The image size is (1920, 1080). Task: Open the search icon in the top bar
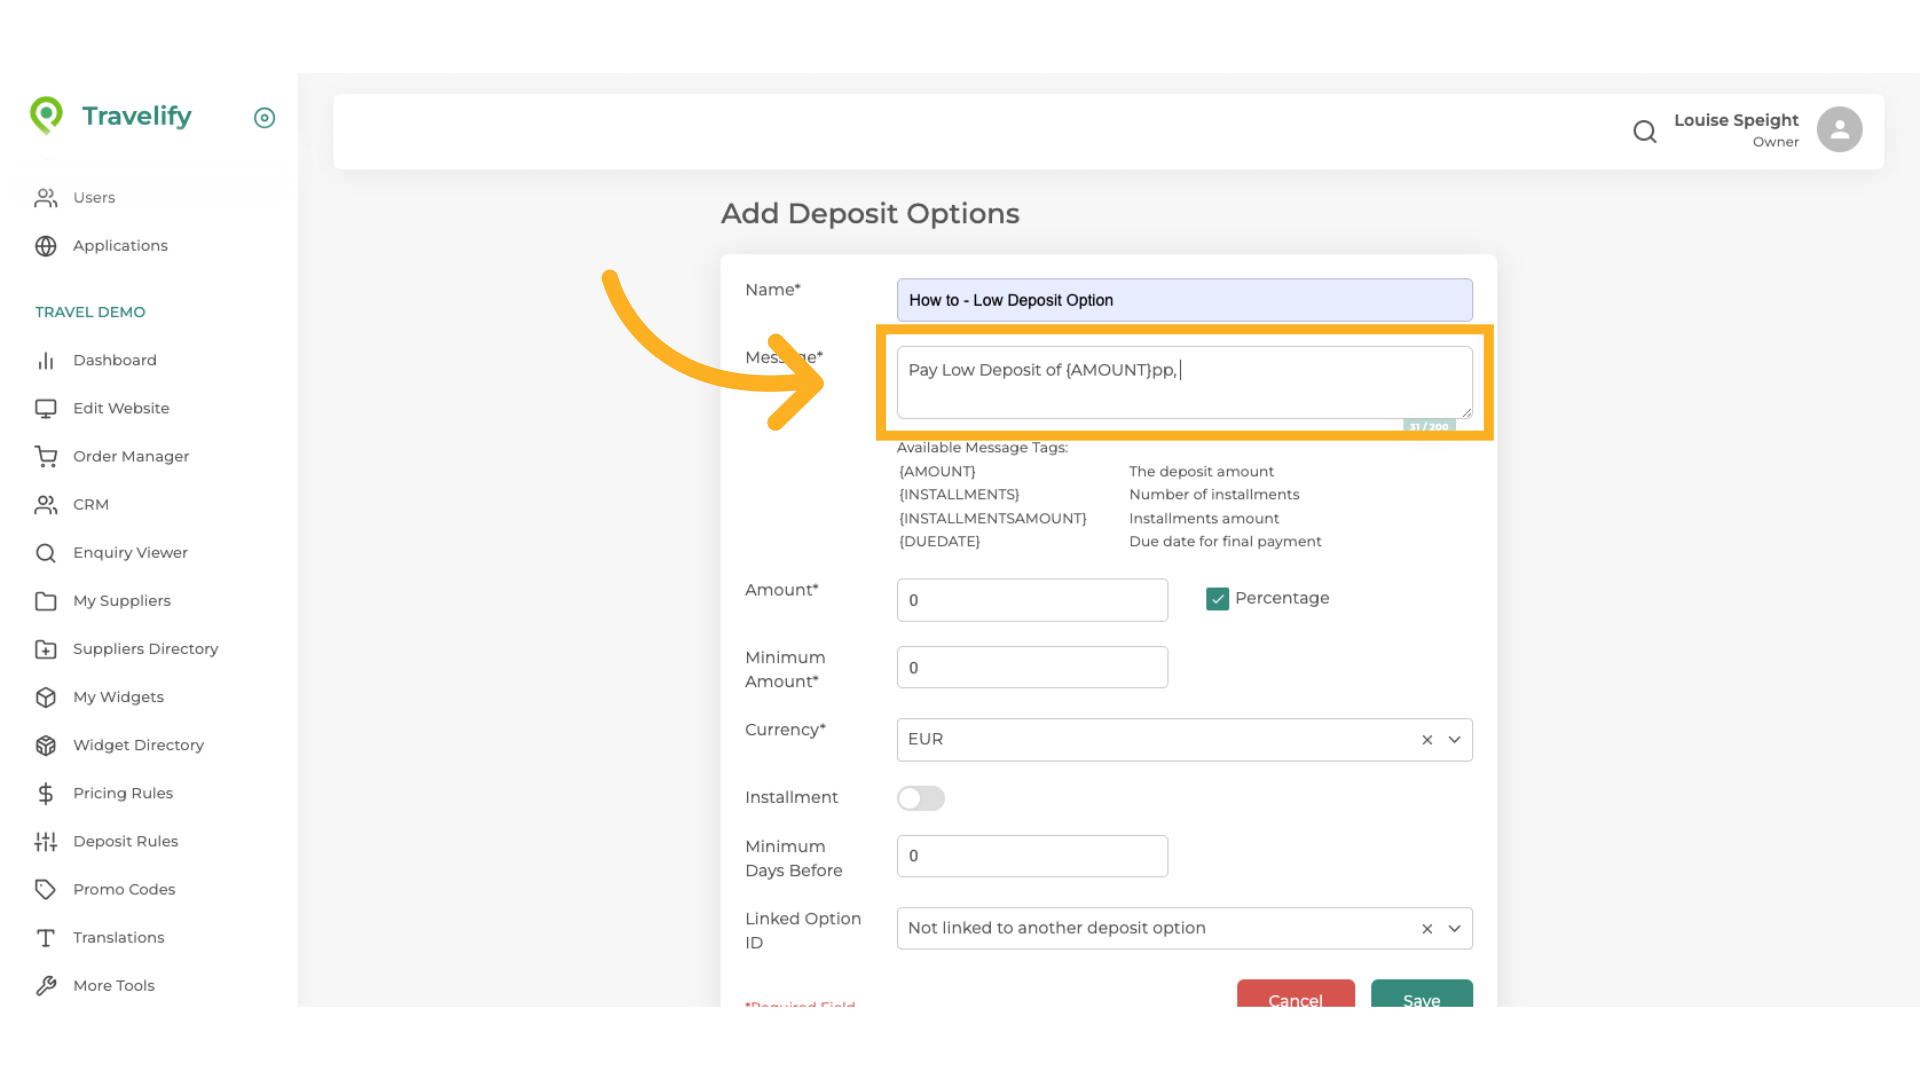coord(1644,131)
